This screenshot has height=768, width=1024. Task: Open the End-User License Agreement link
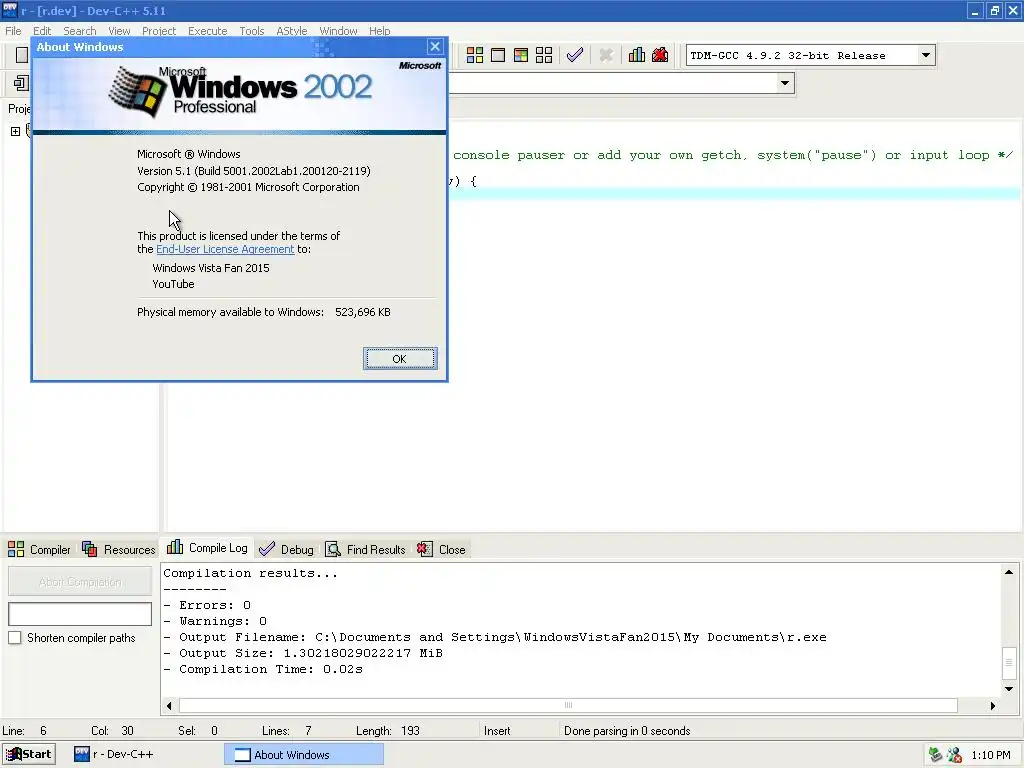225,249
